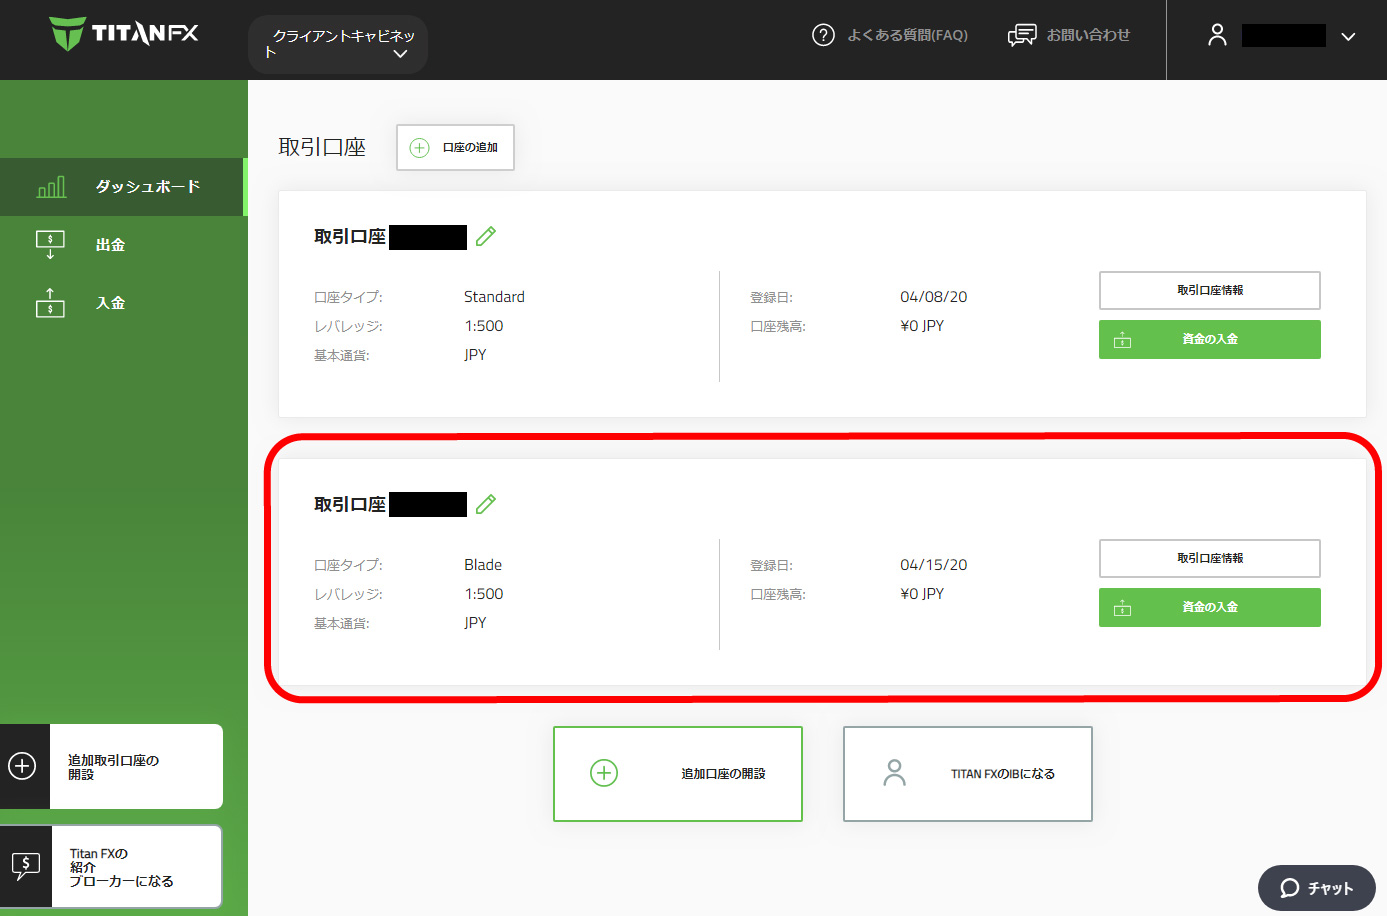1387x916 pixels.
Task: Click person icon in TITAN FXのIBになる
Action: (x=895, y=773)
